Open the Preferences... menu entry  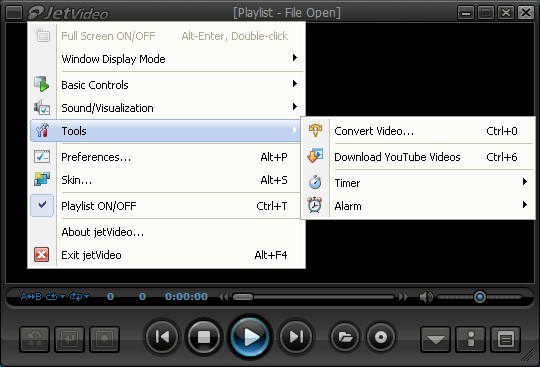[x=166, y=157]
